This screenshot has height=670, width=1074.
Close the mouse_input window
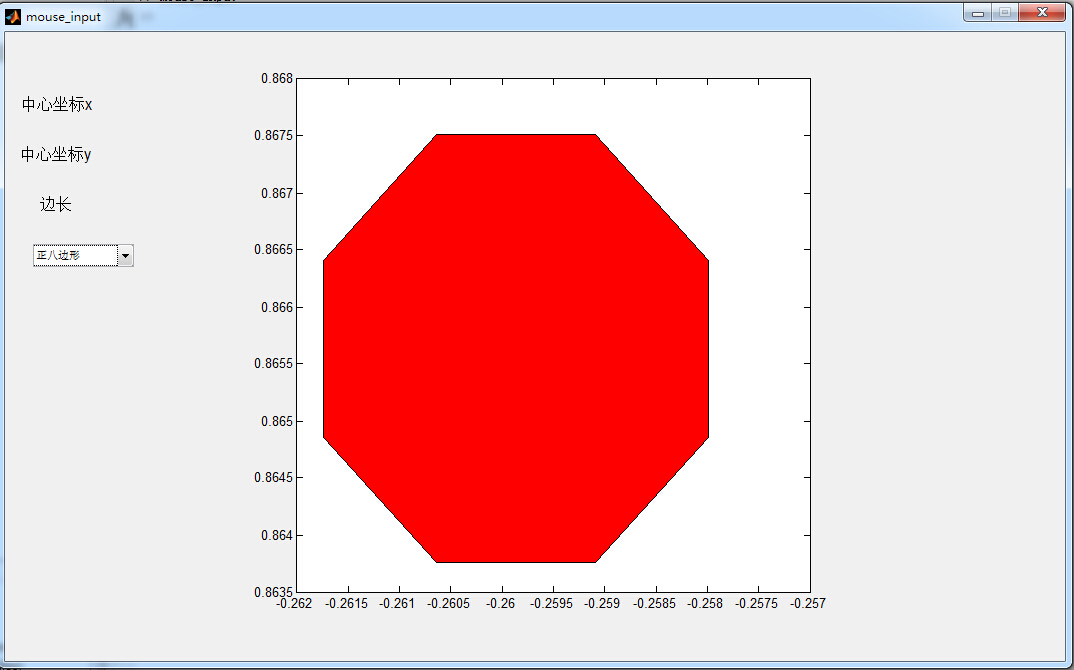pyautogui.click(x=1042, y=12)
